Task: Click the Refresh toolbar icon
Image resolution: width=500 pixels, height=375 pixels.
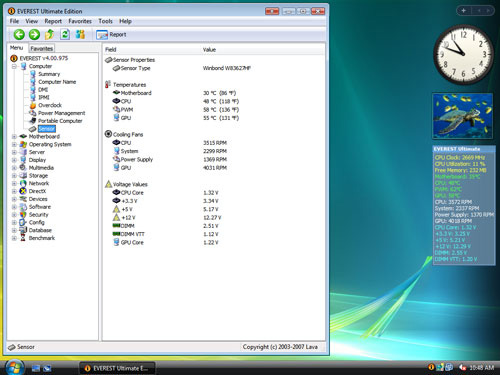Action: [65, 34]
